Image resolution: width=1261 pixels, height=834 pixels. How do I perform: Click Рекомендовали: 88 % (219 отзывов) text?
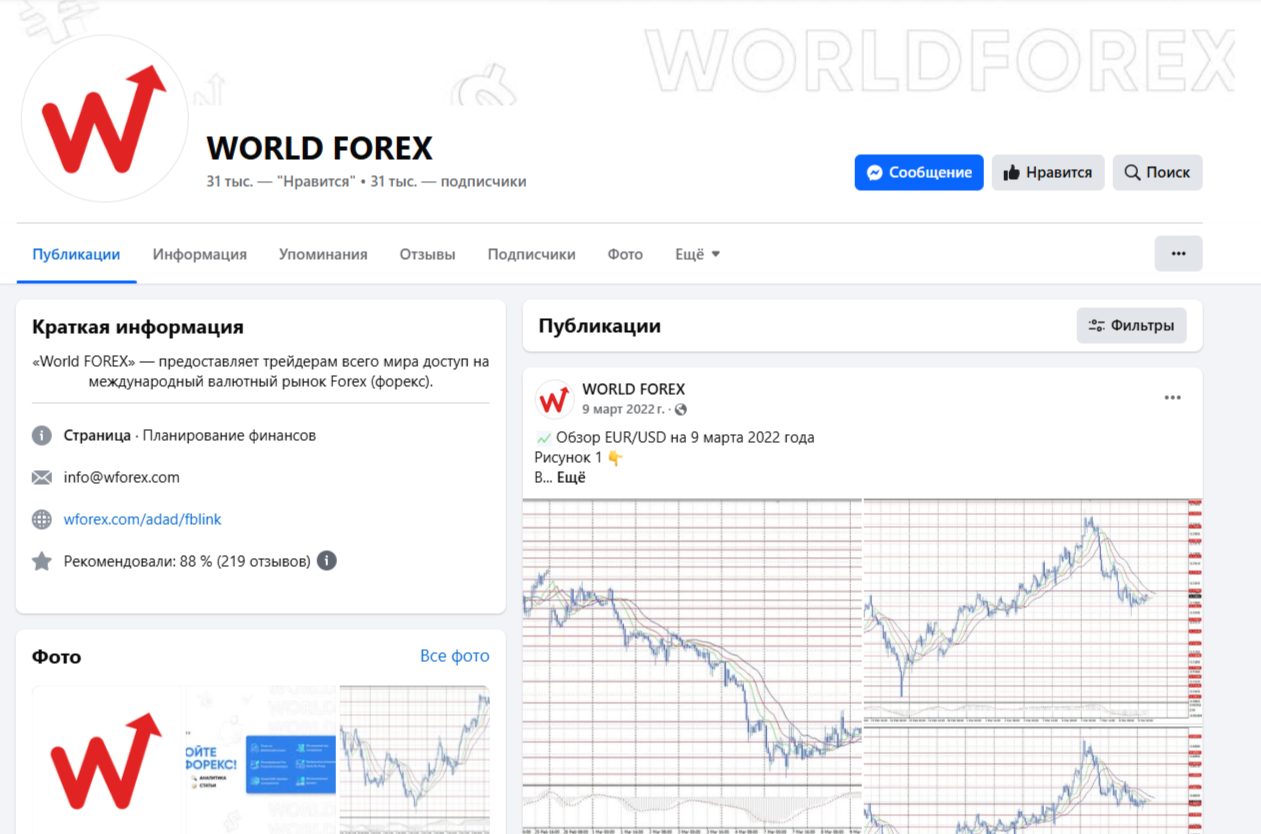(187, 561)
